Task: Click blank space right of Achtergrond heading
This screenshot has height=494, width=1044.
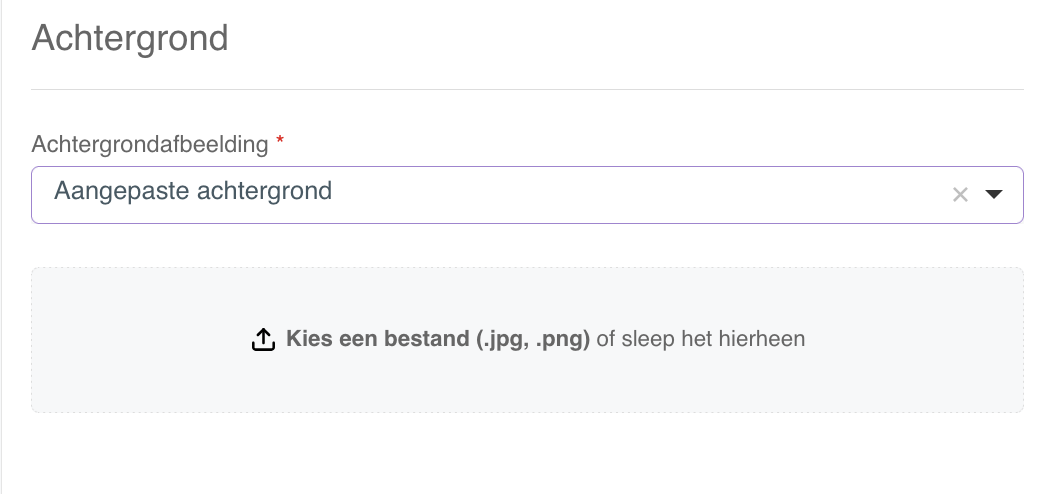Action: 626,38
